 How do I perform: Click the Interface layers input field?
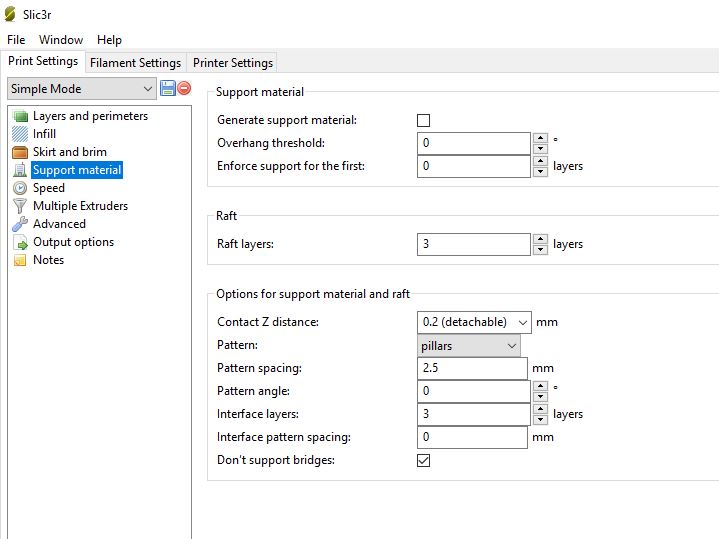[x=474, y=414]
